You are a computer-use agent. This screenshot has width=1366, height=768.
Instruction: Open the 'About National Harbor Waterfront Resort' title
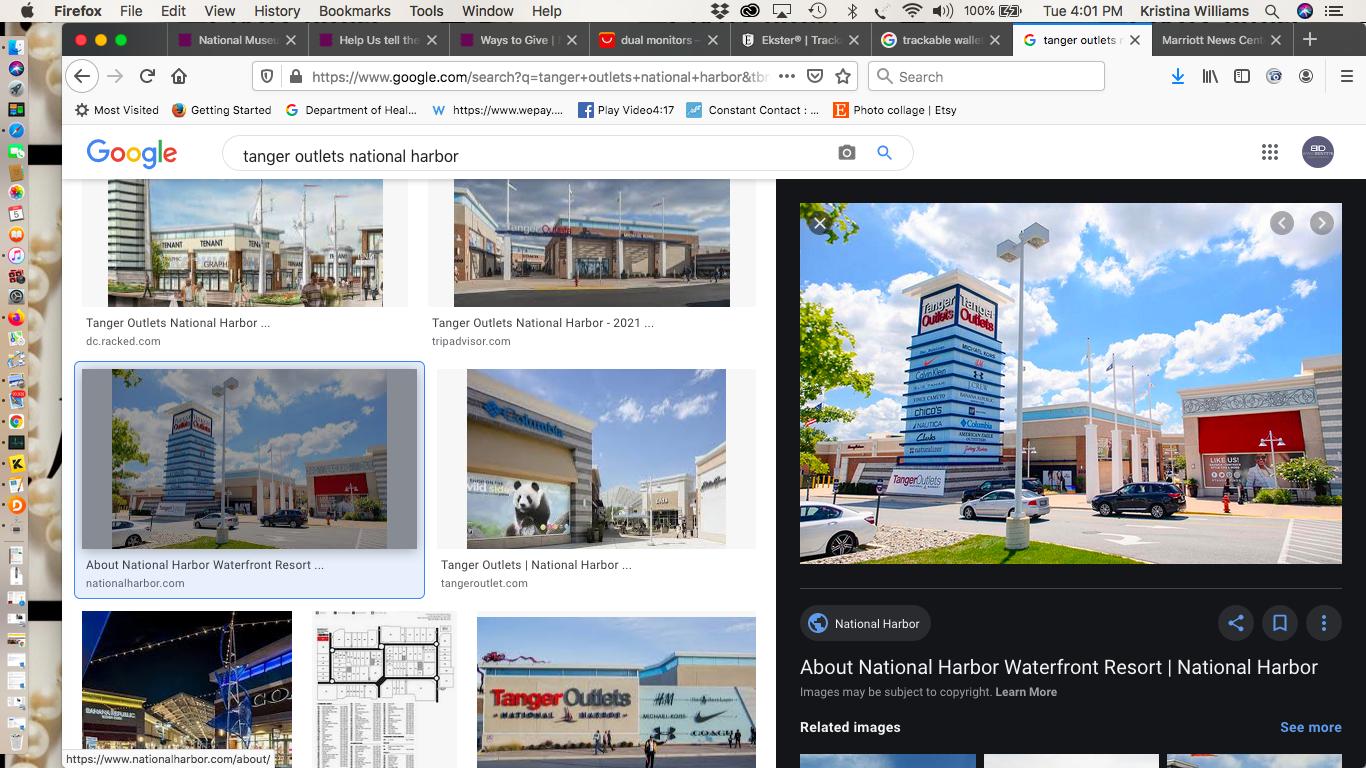1059,667
